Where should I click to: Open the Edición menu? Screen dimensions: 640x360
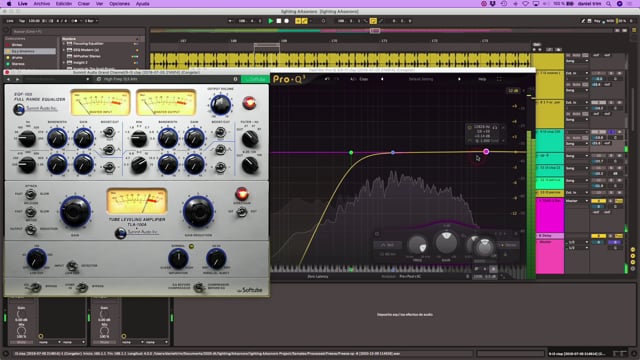64,4
